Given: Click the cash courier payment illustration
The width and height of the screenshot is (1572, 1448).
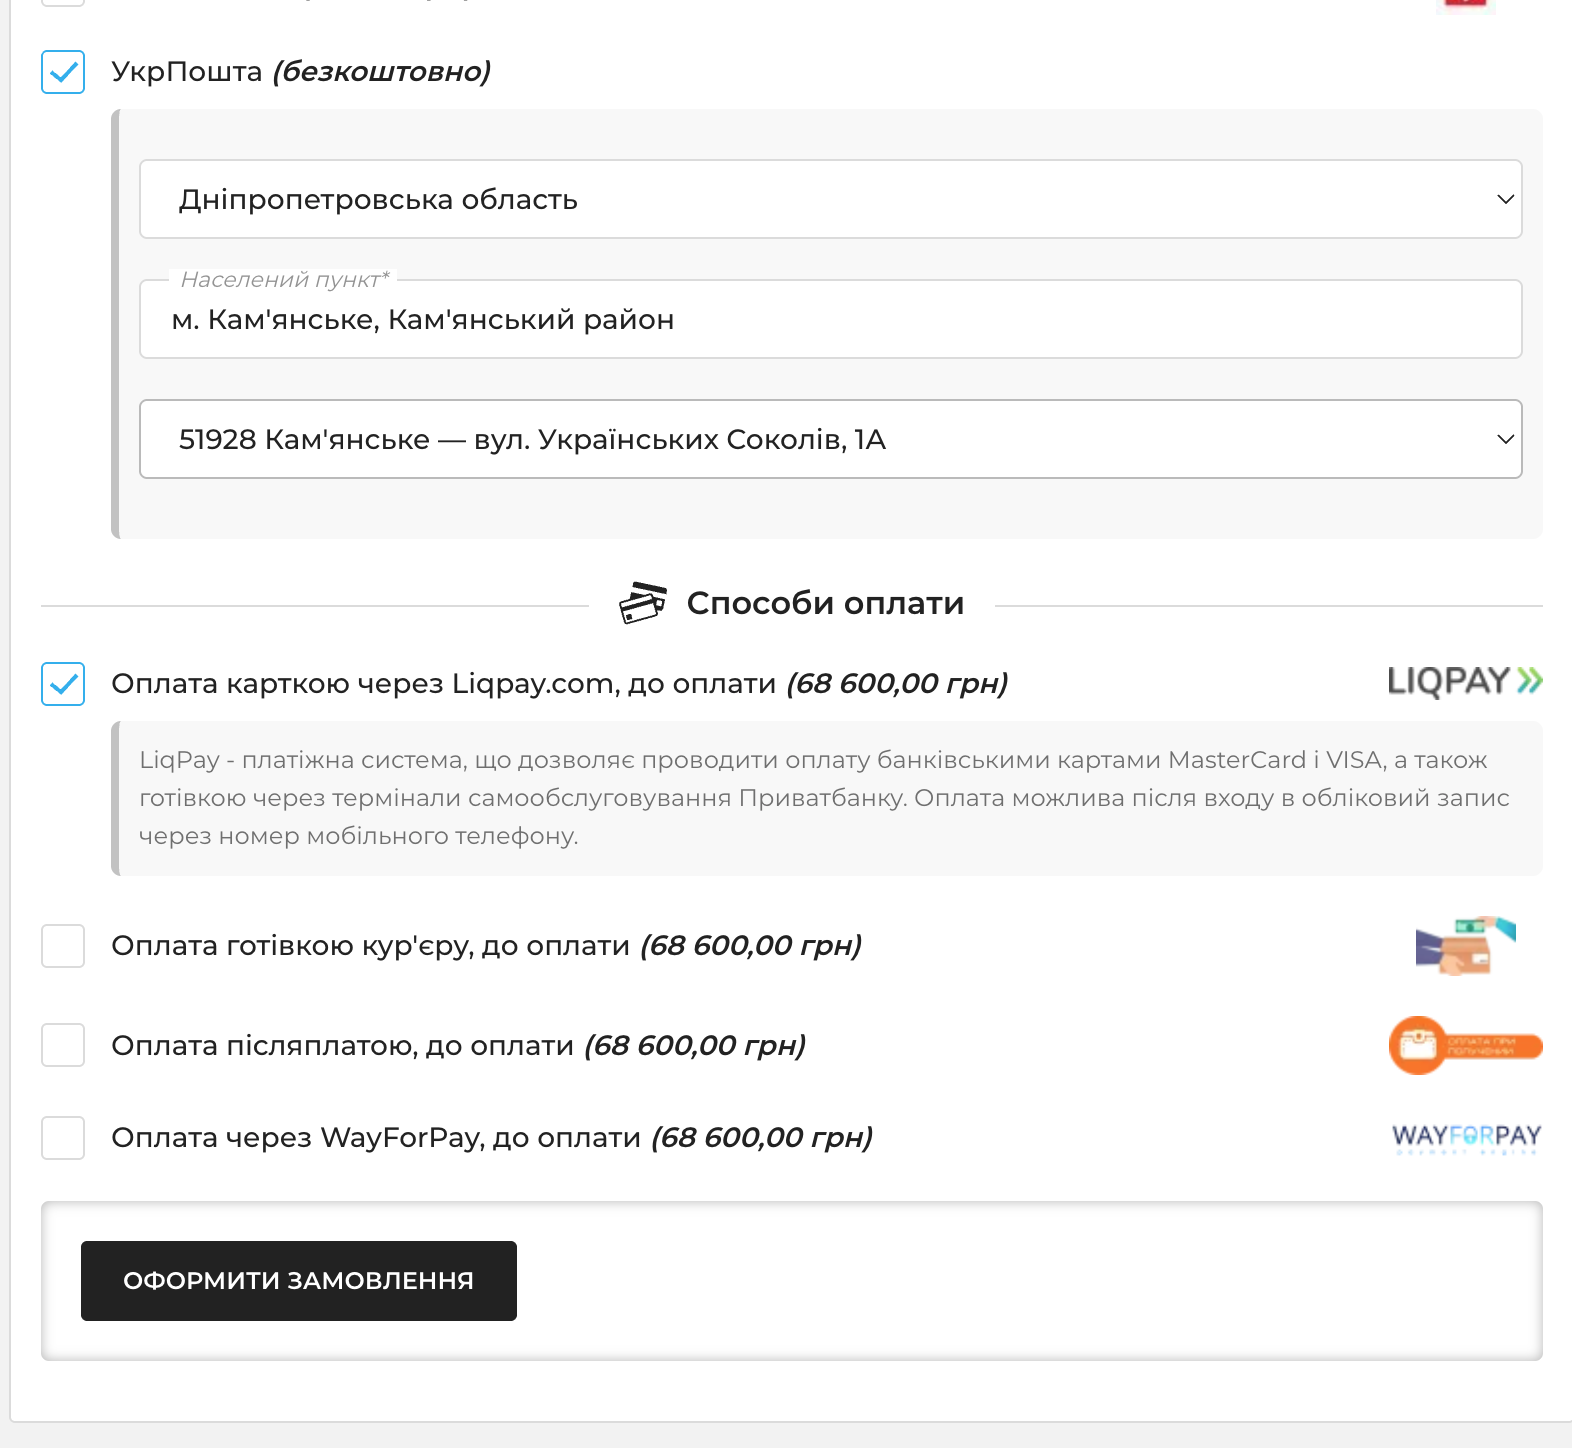Looking at the screenshot, I should pyautogui.click(x=1465, y=945).
